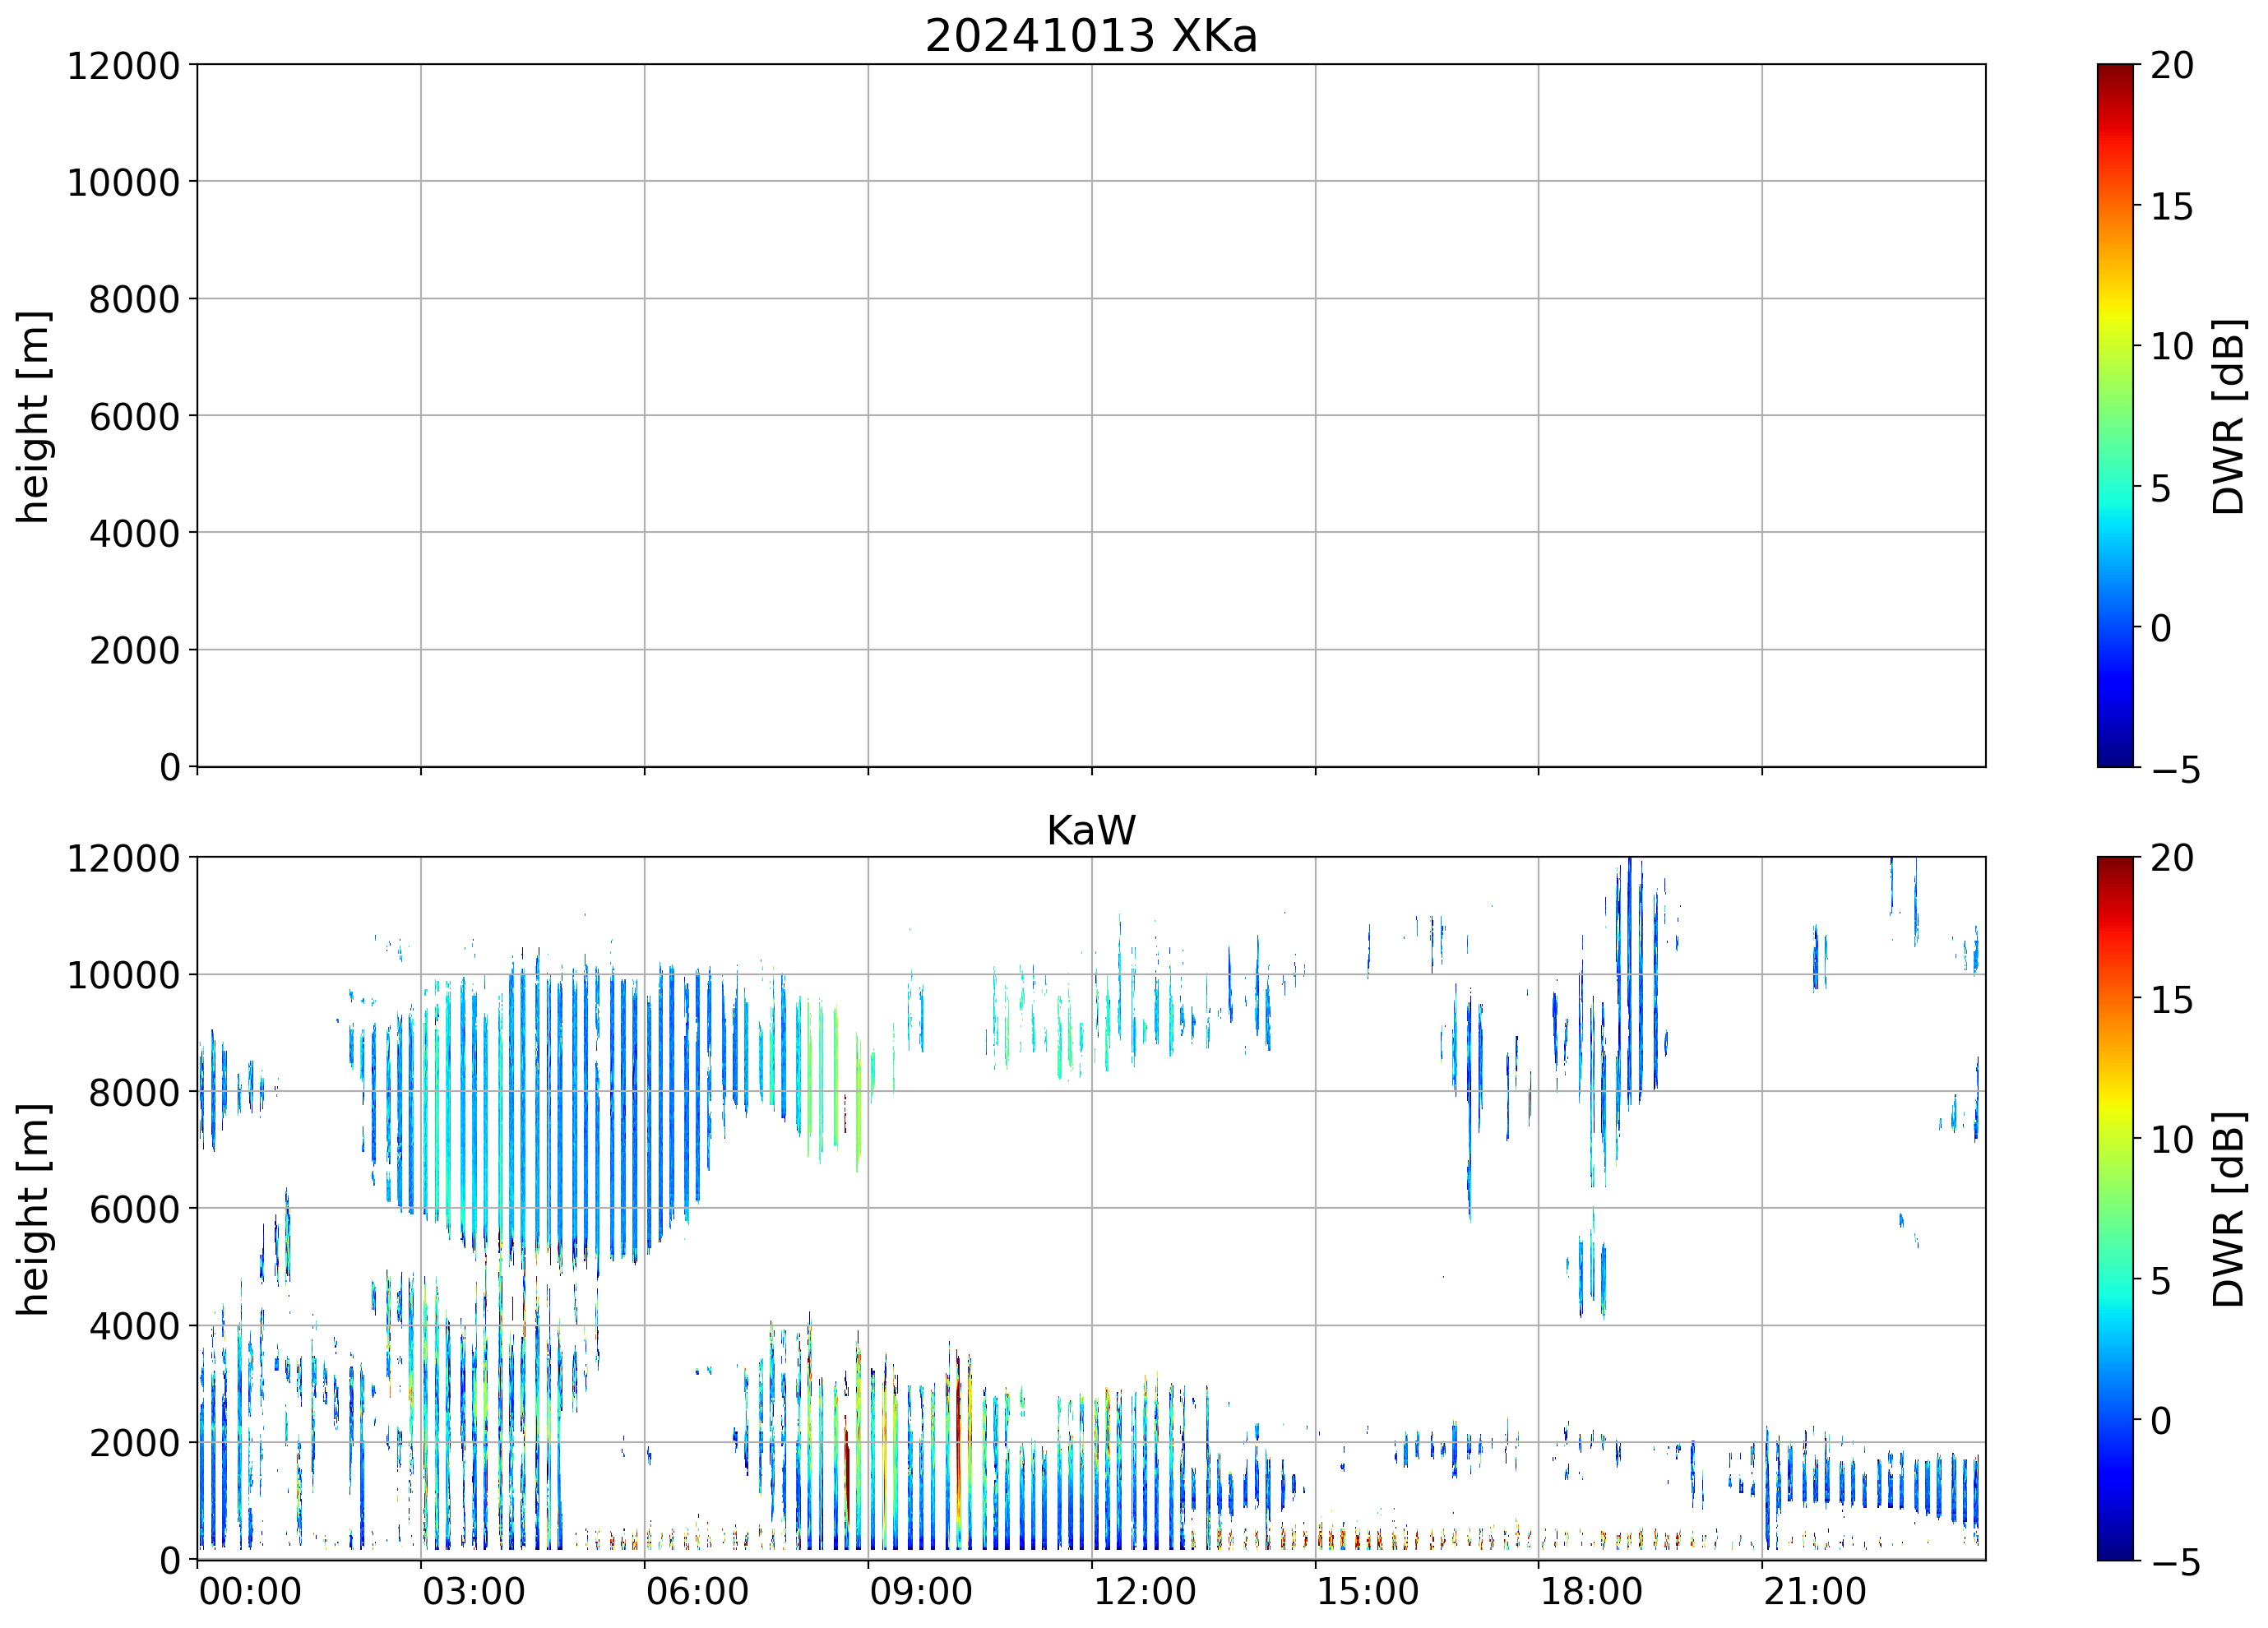Click the 03:00 time tick label

click(473, 1592)
